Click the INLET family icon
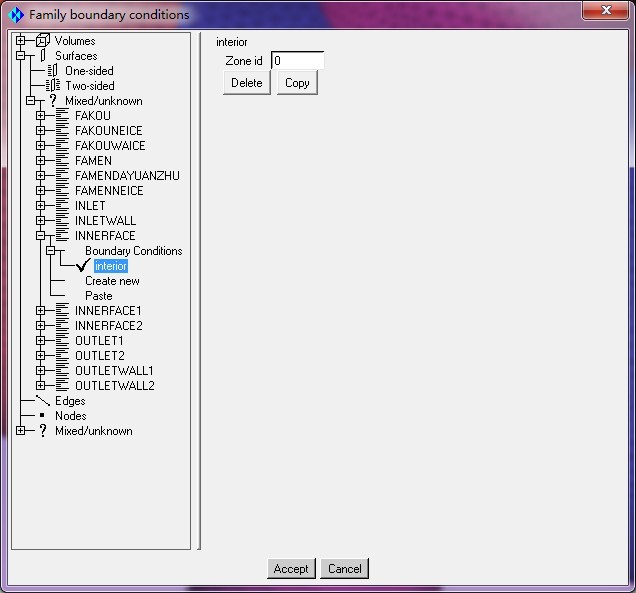This screenshot has height=593, width=636. [x=62, y=206]
